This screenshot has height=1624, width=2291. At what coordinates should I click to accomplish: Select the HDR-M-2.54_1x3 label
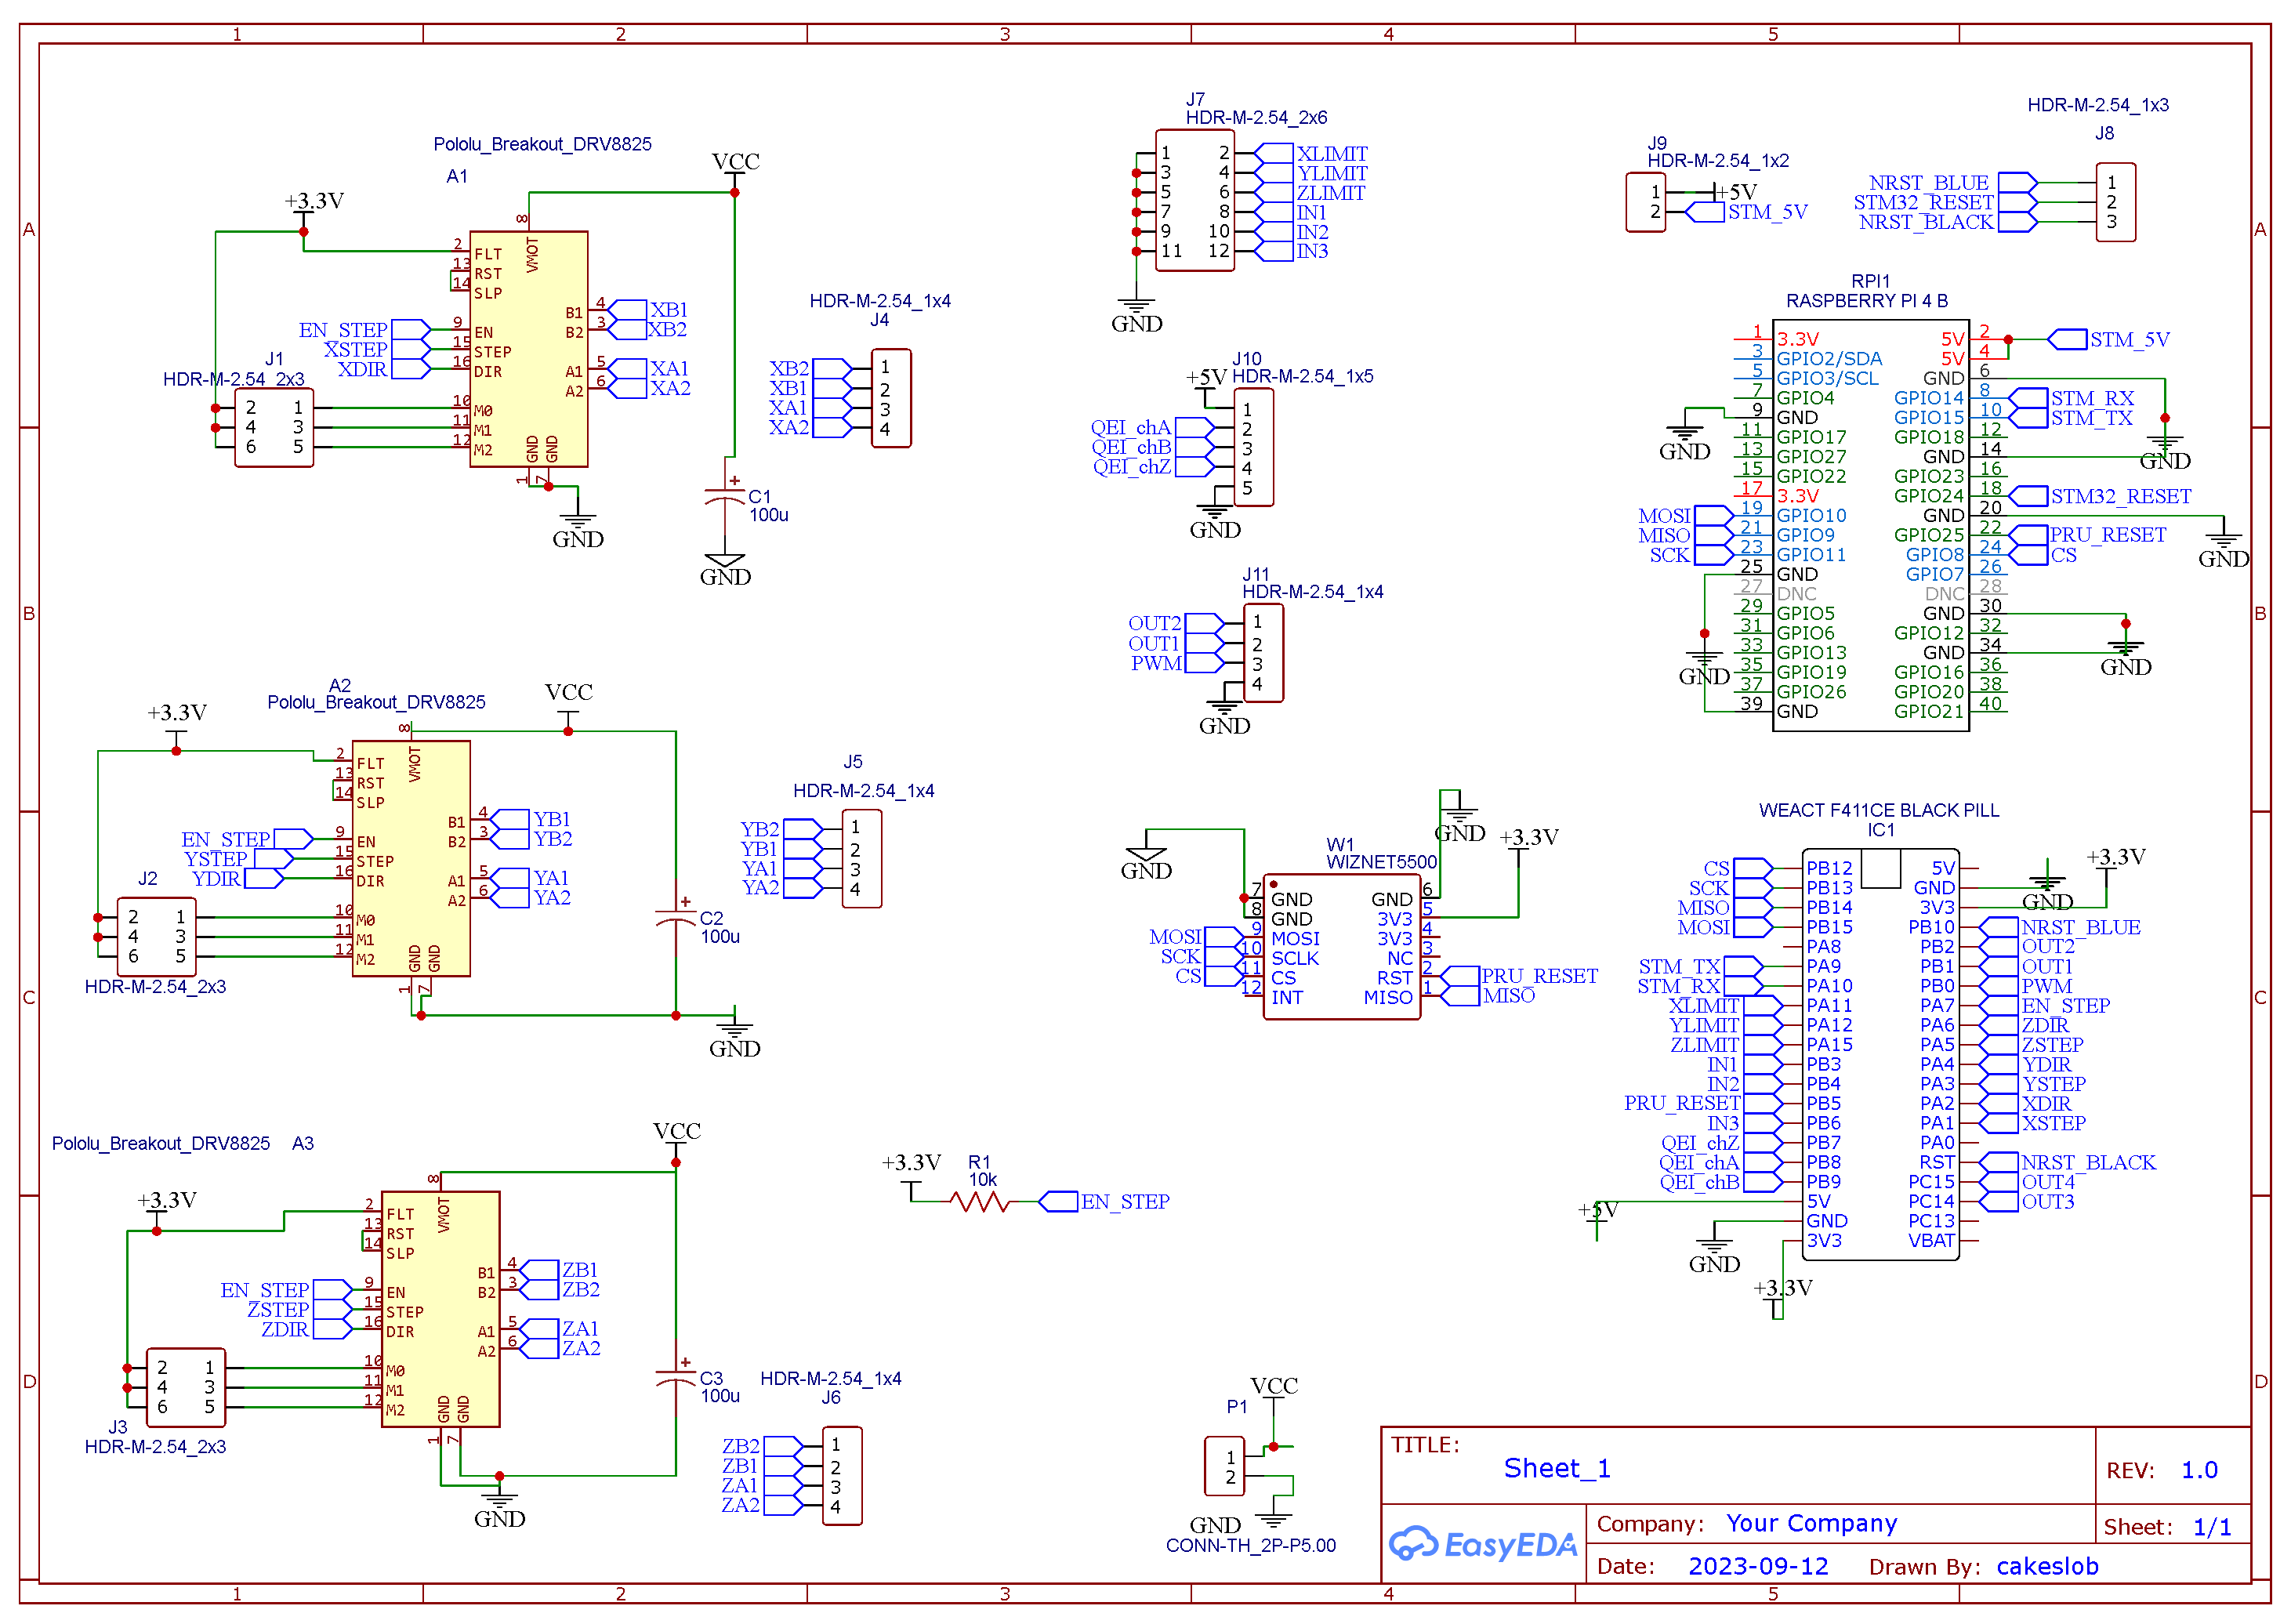coord(2098,105)
